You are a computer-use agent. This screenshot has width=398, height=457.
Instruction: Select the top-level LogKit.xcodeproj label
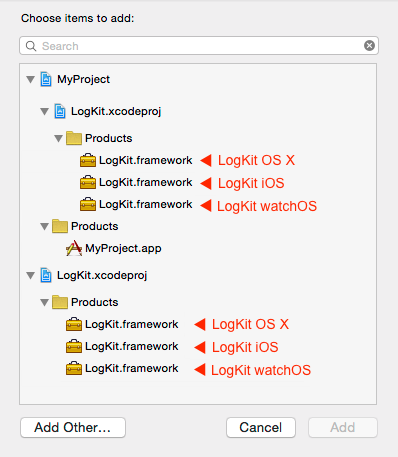click(102, 276)
